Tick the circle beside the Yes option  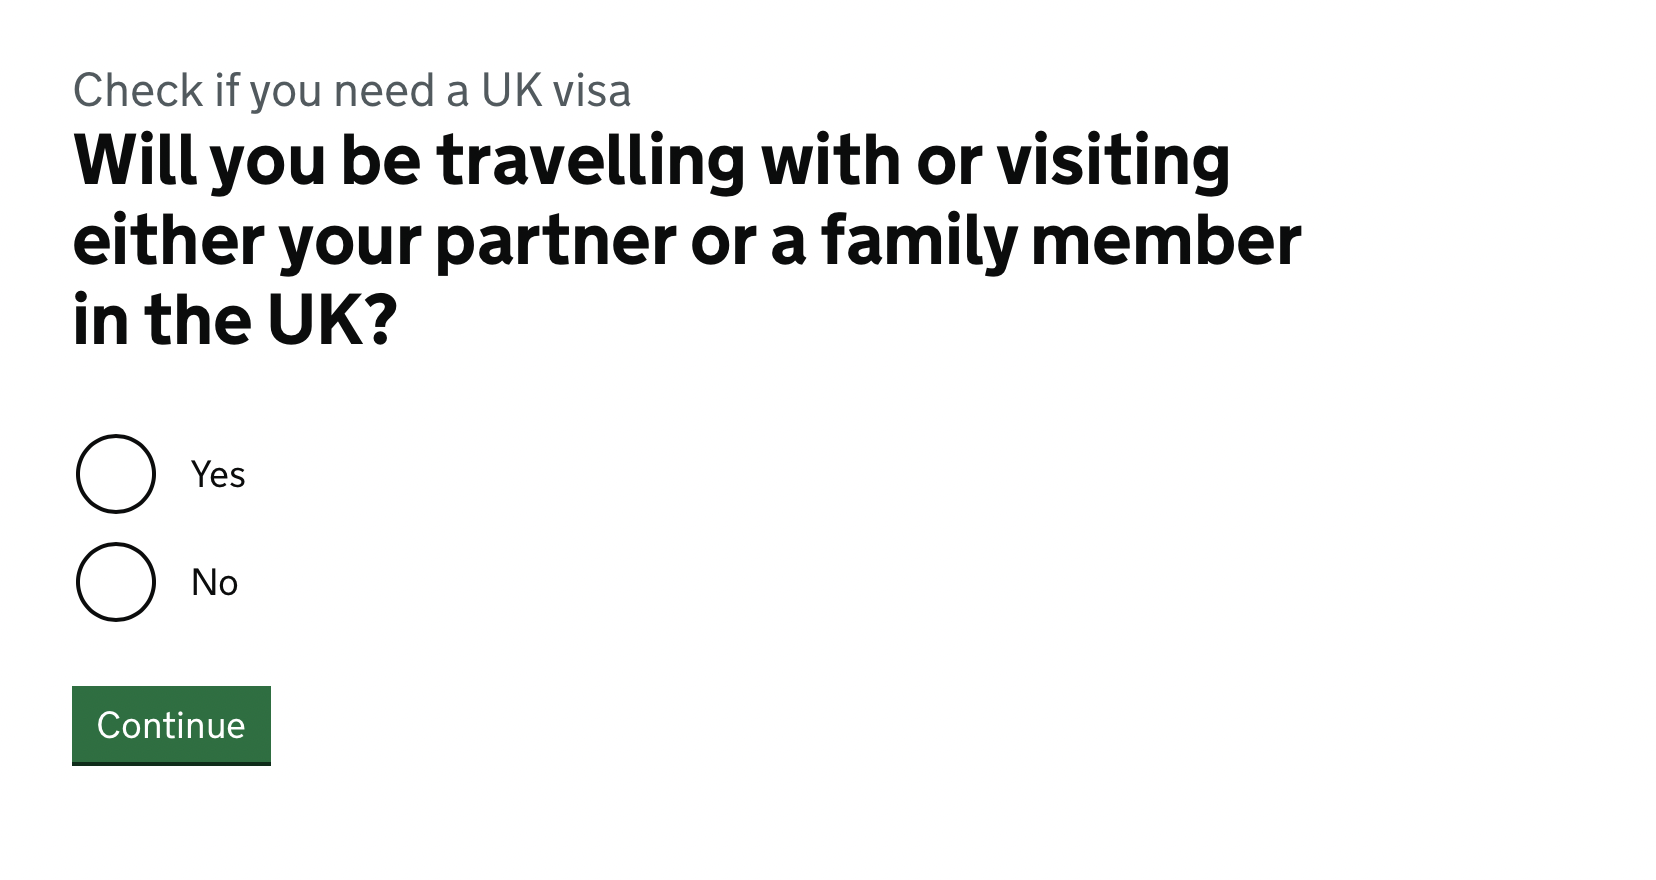pos(116,474)
